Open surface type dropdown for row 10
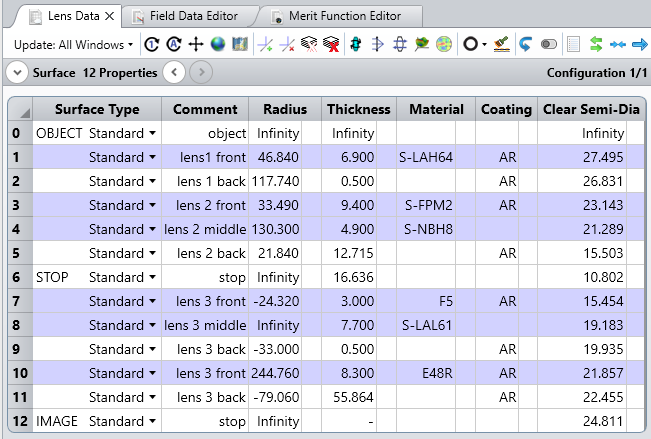 coord(152,373)
